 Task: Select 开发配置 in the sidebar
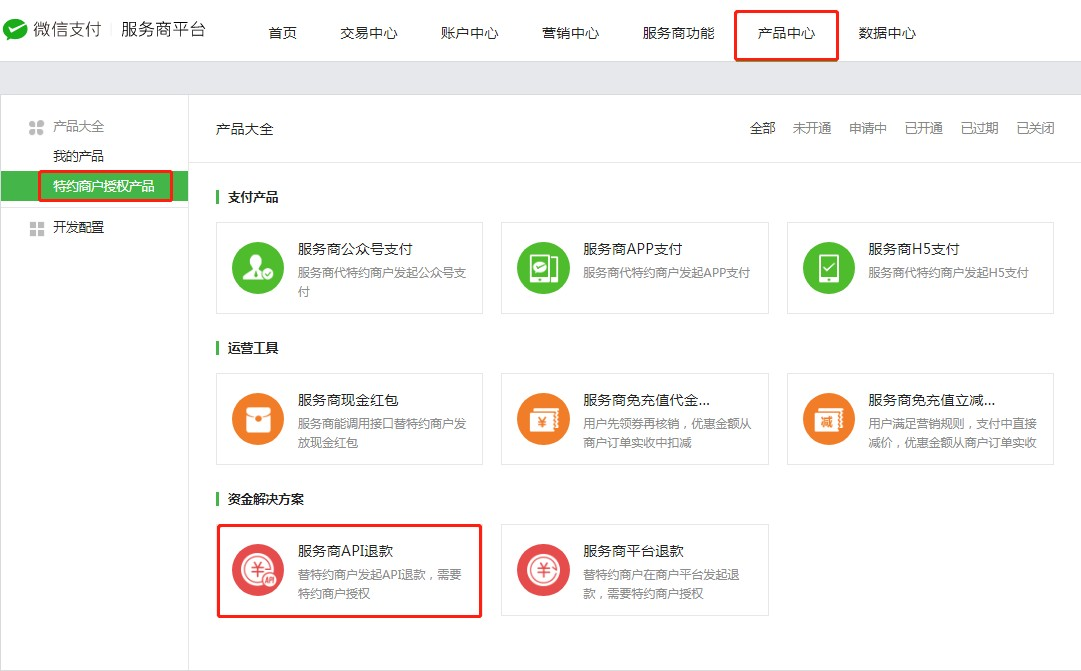tap(79, 228)
